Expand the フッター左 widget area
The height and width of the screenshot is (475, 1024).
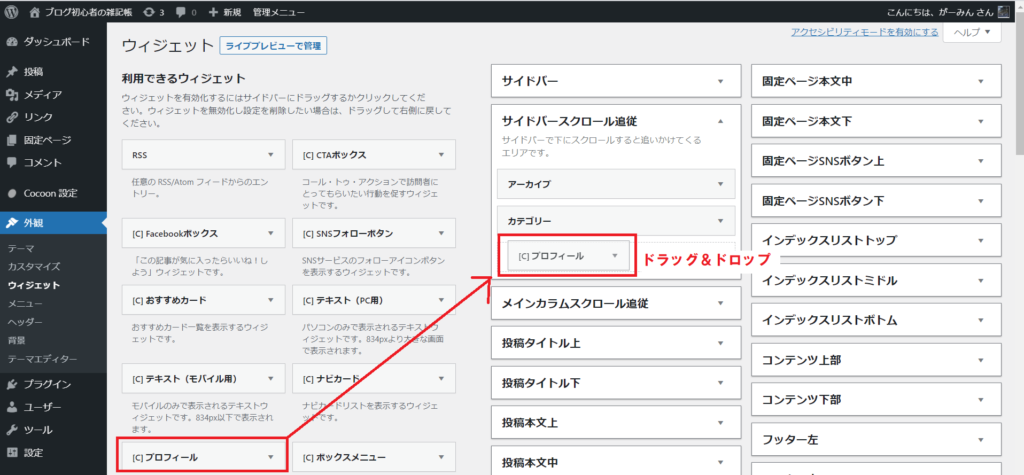coord(980,440)
